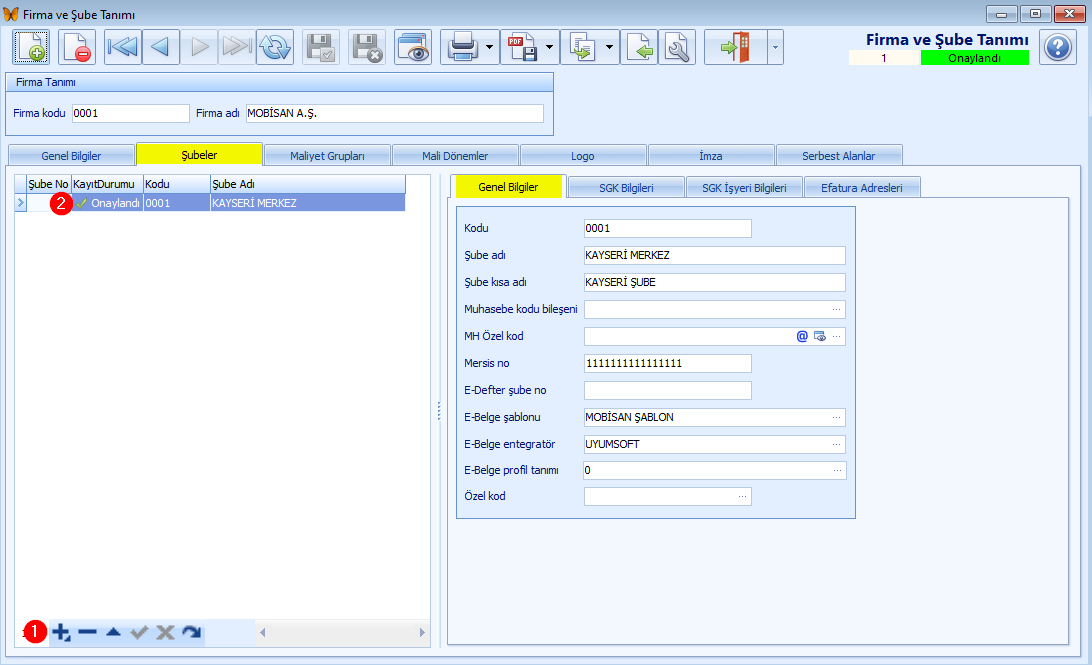1092x665 pixels.
Task: Open the wrench page settings icon
Action: pyautogui.click(x=677, y=47)
